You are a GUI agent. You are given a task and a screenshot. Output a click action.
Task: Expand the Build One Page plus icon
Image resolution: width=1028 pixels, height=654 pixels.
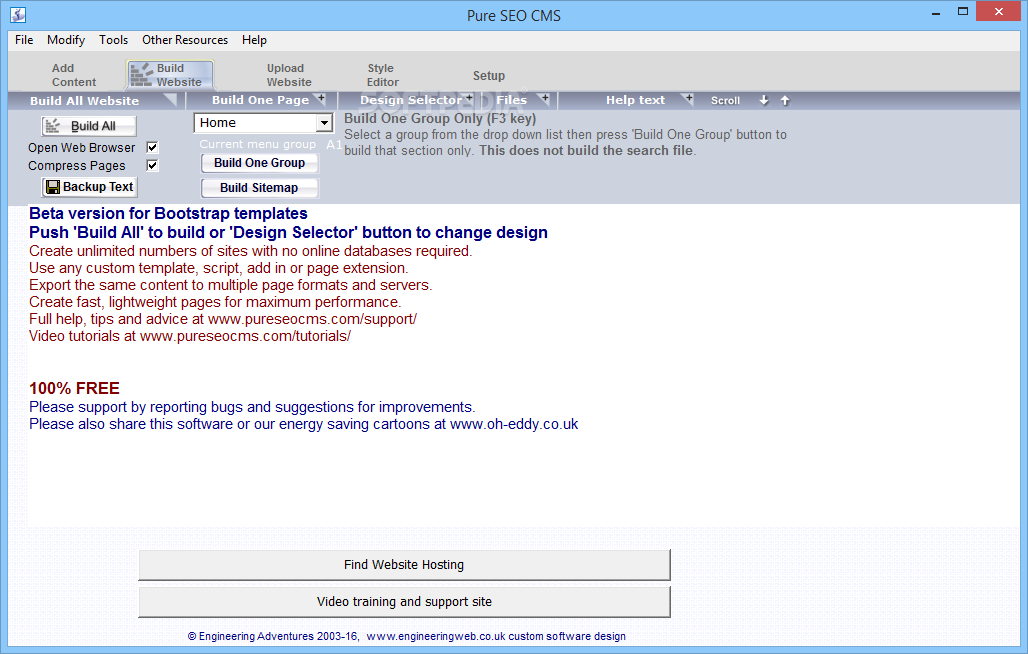321,98
